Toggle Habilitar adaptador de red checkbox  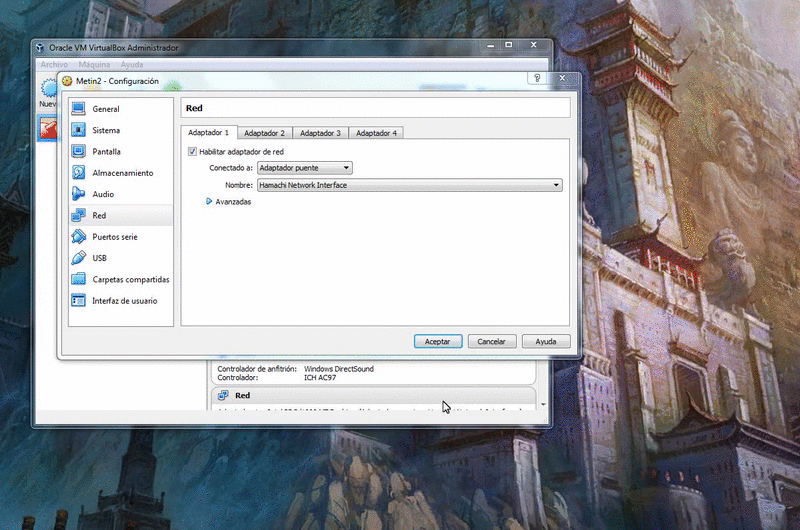[x=192, y=152]
